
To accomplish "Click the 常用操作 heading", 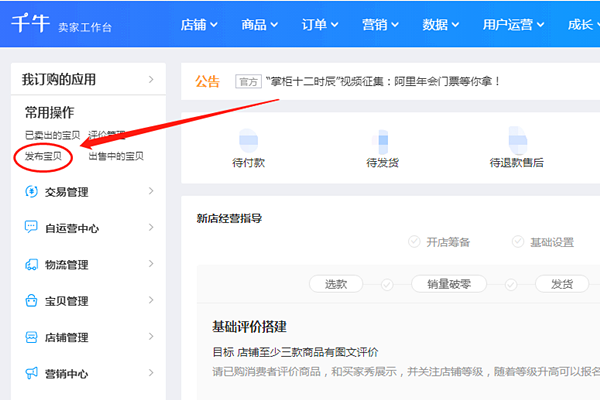I will 49,113.
